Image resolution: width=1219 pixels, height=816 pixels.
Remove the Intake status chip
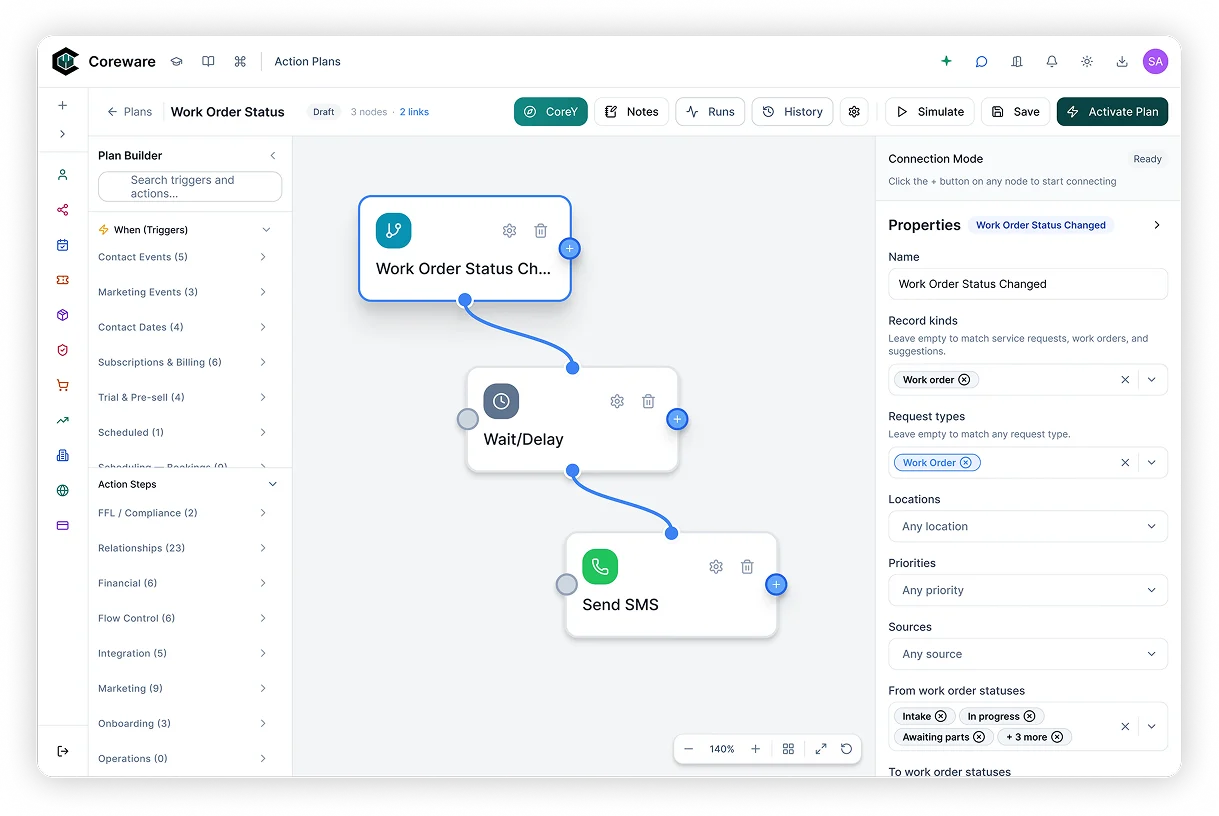click(x=941, y=717)
